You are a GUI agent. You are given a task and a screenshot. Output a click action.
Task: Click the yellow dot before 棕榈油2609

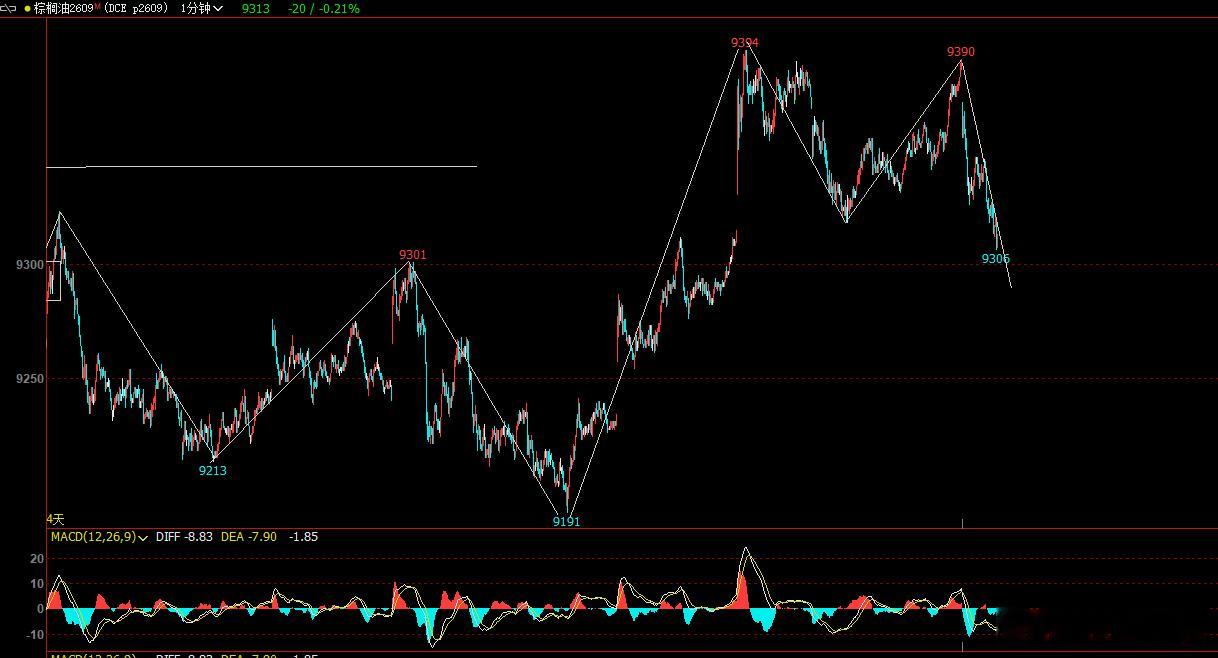[x=27, y=8]
